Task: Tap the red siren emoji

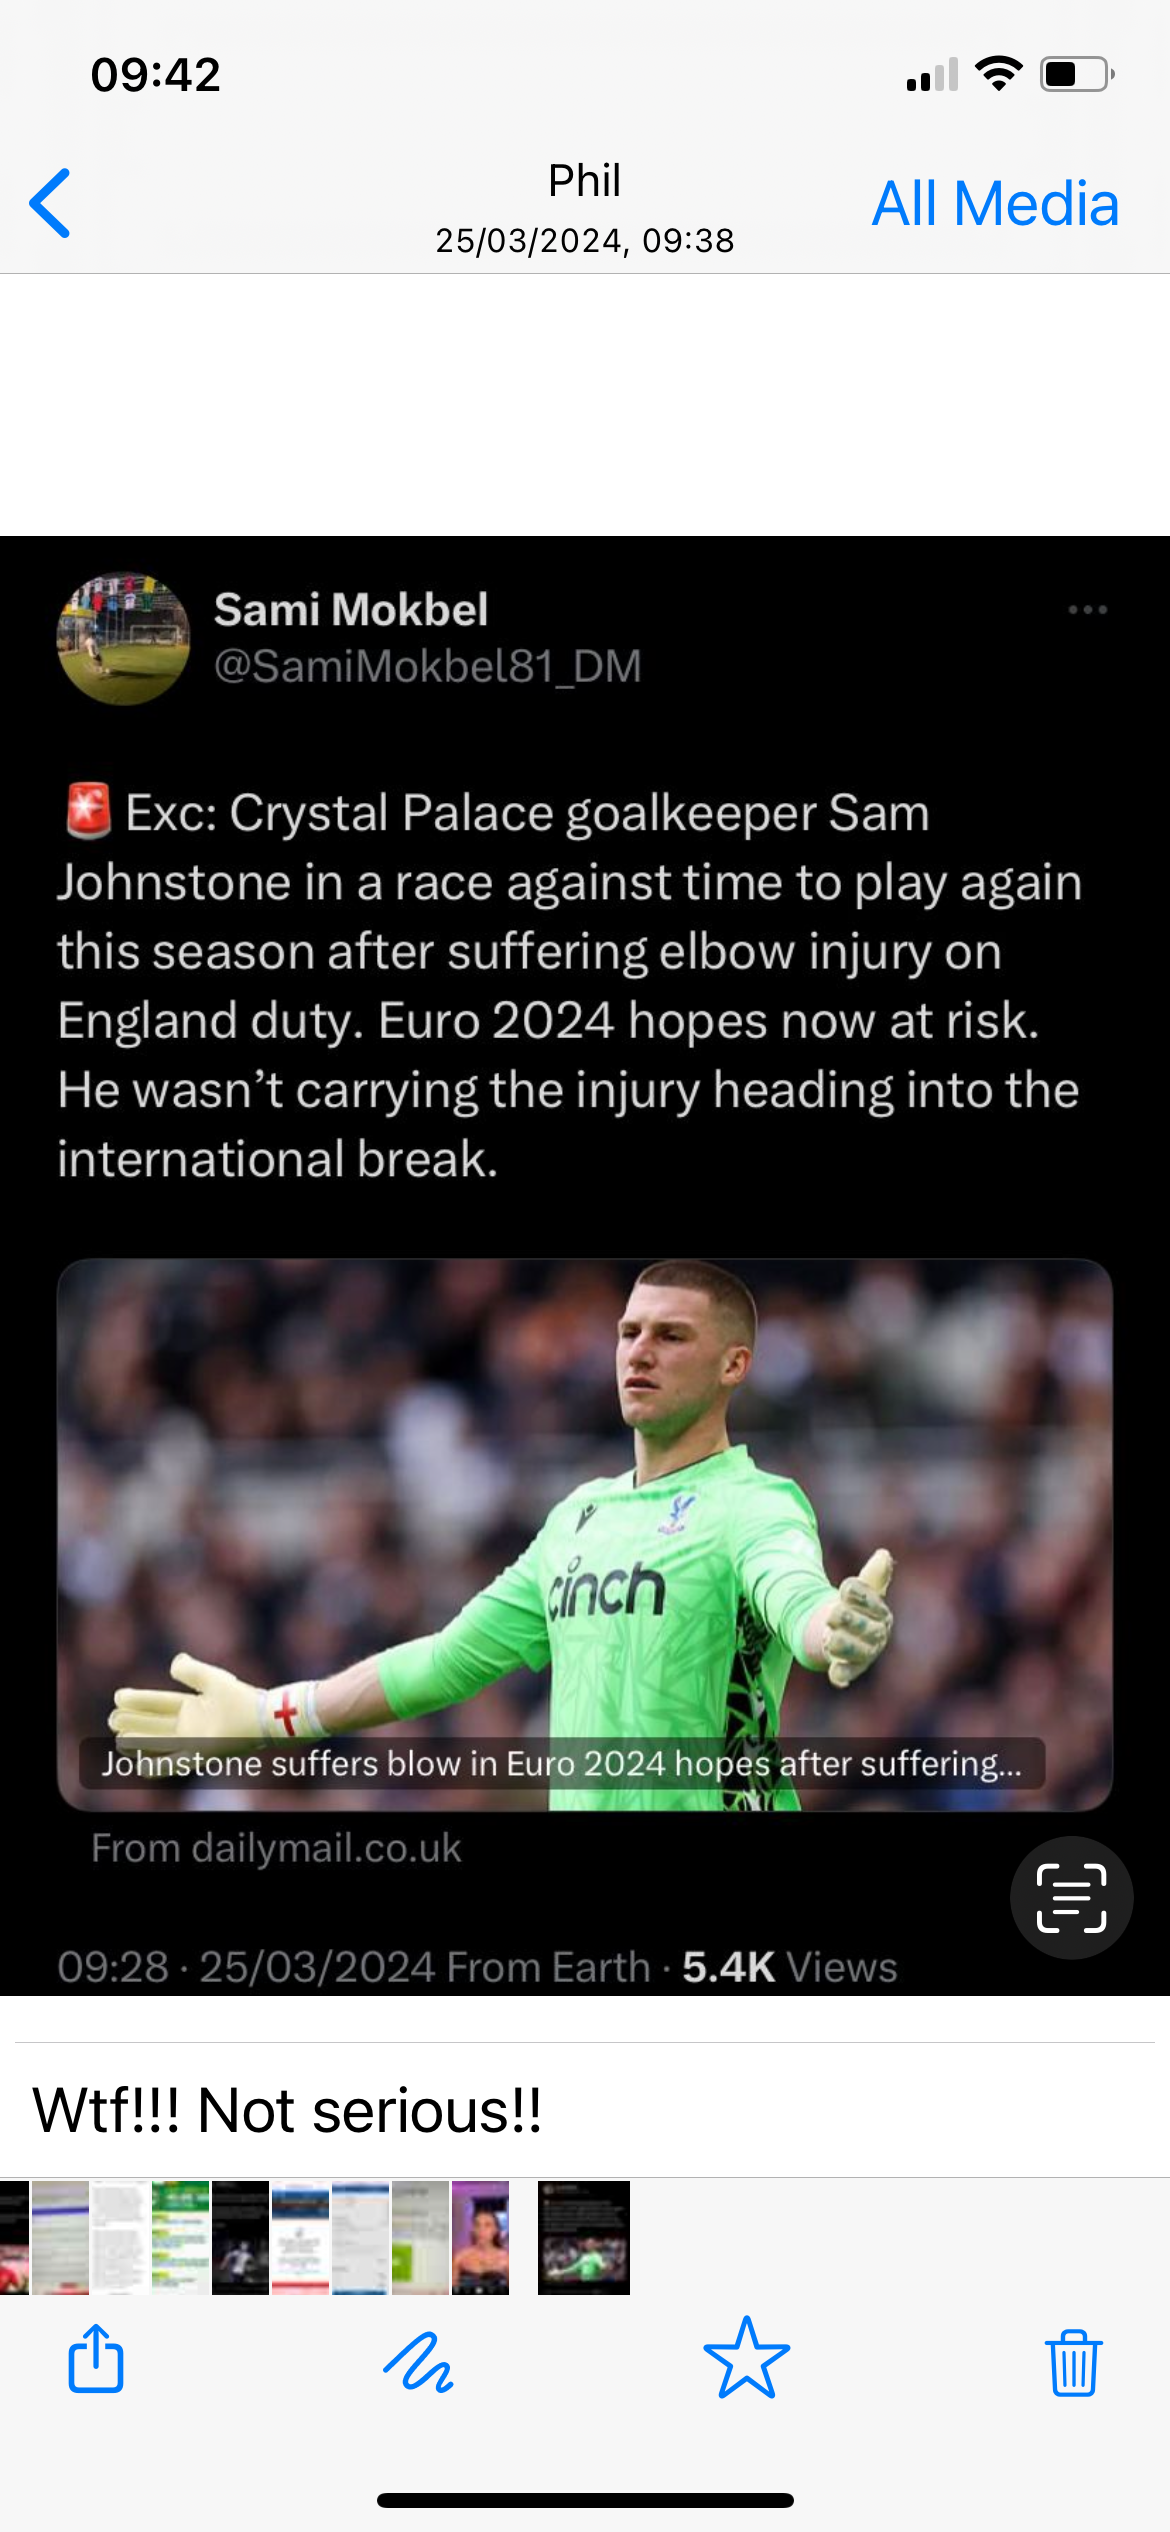Action: [x=88, y=811]
